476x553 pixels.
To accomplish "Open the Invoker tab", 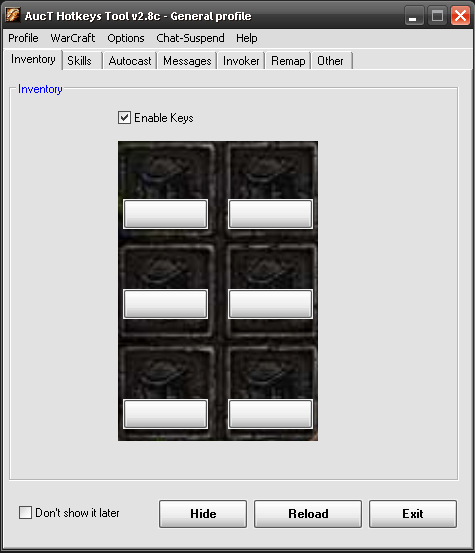I will tap(241, 61).
